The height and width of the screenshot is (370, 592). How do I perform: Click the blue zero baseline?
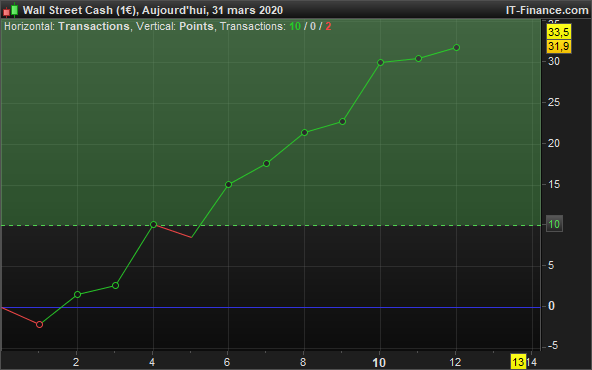270,307
